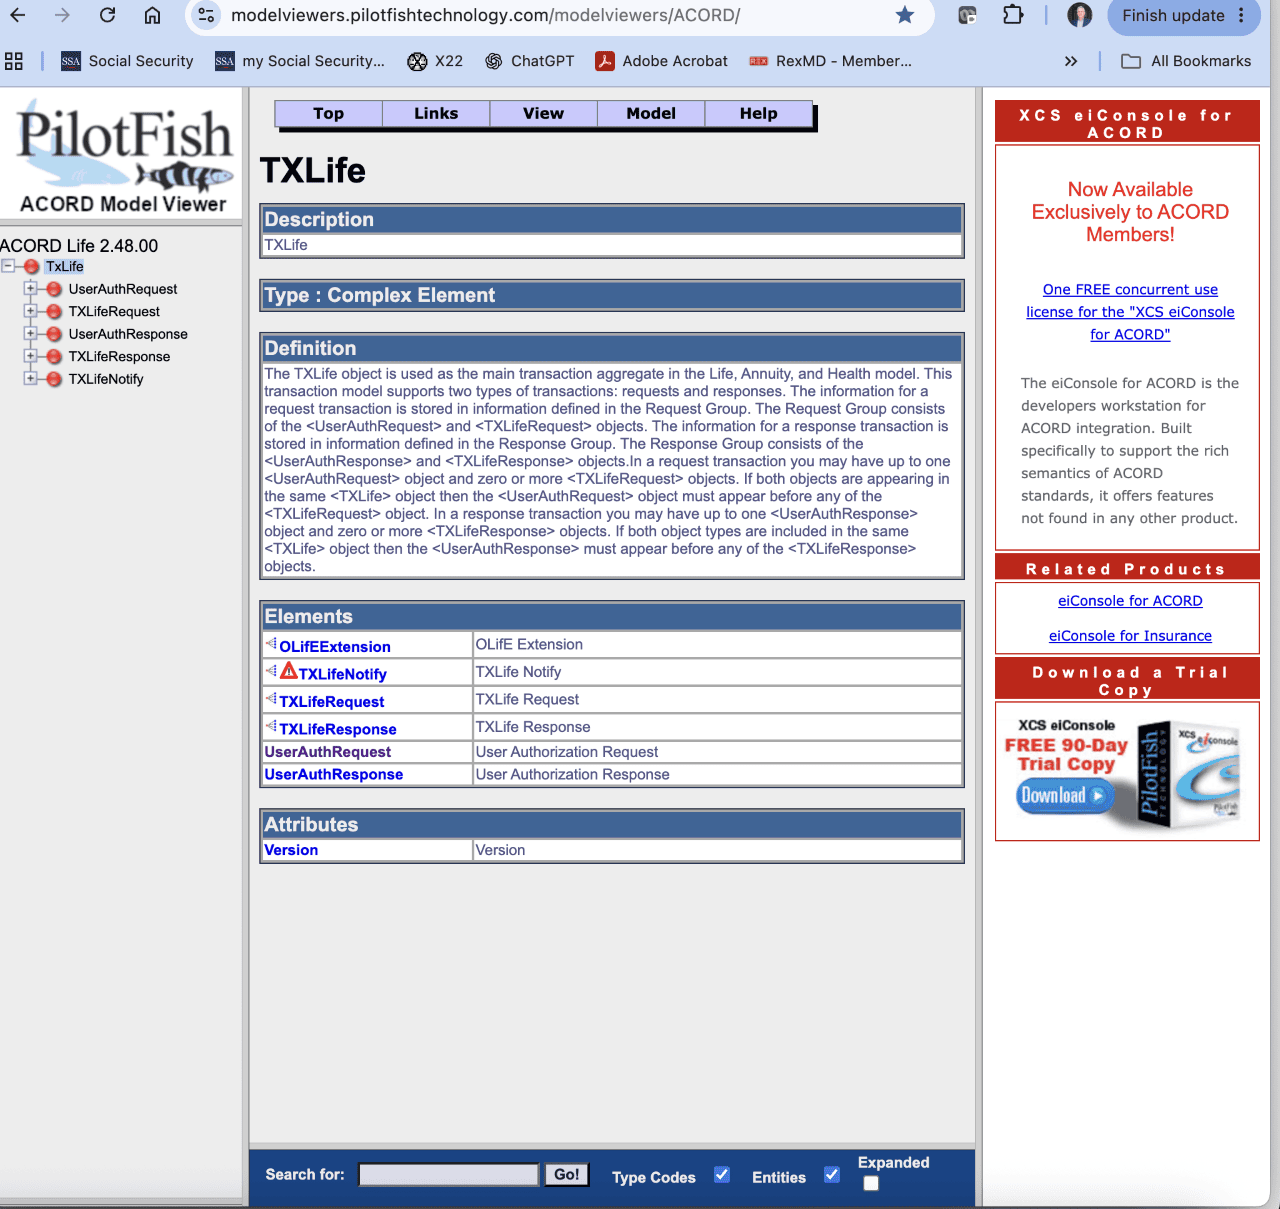Toggle the Type Codes checkbox
The width and height of the screenshot is (1280, 1209).
pos(722,1175)
